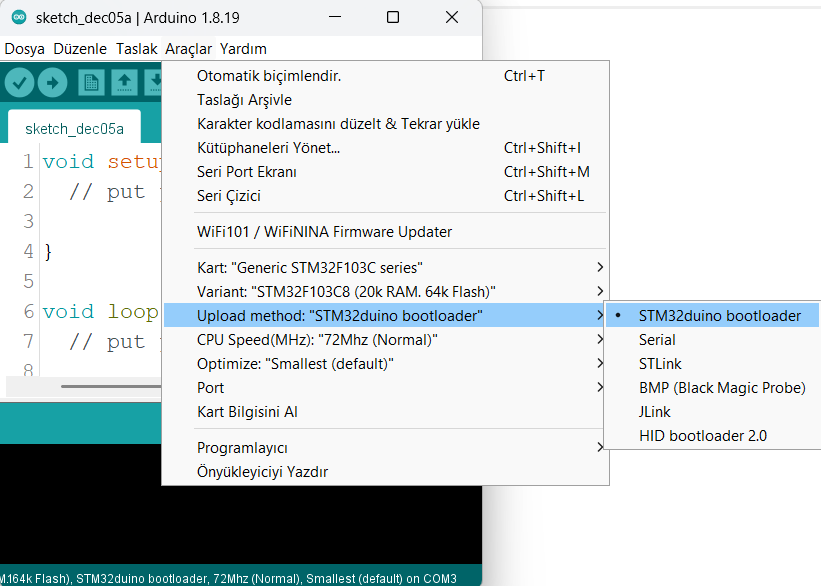Click the New sketch file icon
Screen dimensions: 821x586
tap(91, 83)
